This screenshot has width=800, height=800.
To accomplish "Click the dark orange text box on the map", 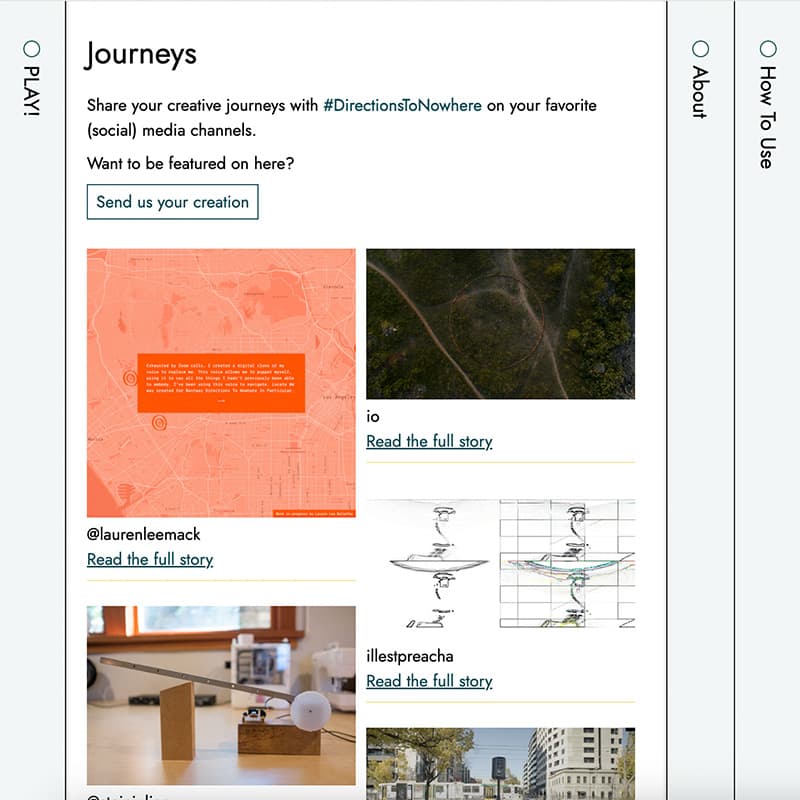I will (x=220, y=382).
